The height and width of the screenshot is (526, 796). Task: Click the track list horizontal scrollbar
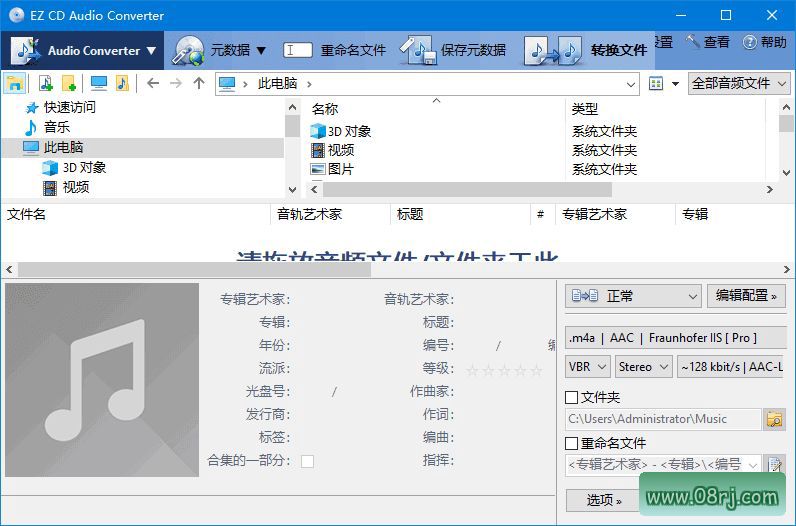(194, 270)
